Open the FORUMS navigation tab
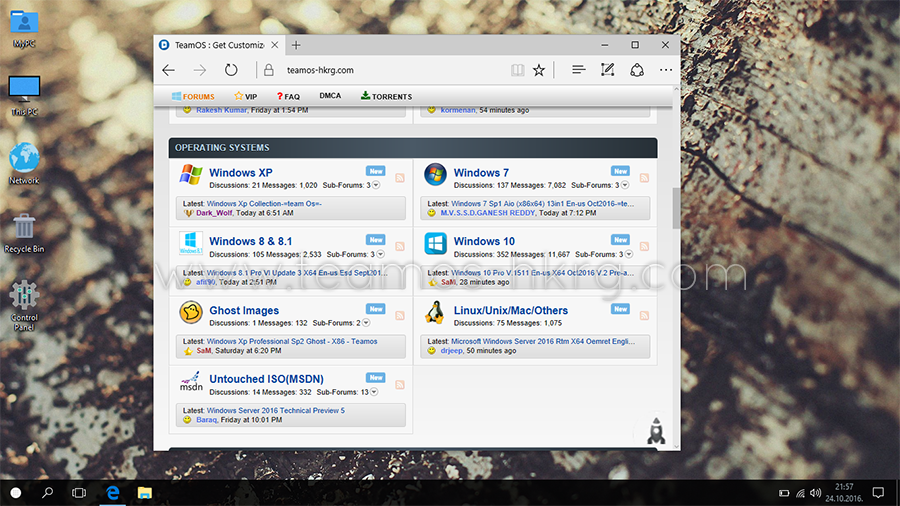900x506 pixels. [193, 96]
